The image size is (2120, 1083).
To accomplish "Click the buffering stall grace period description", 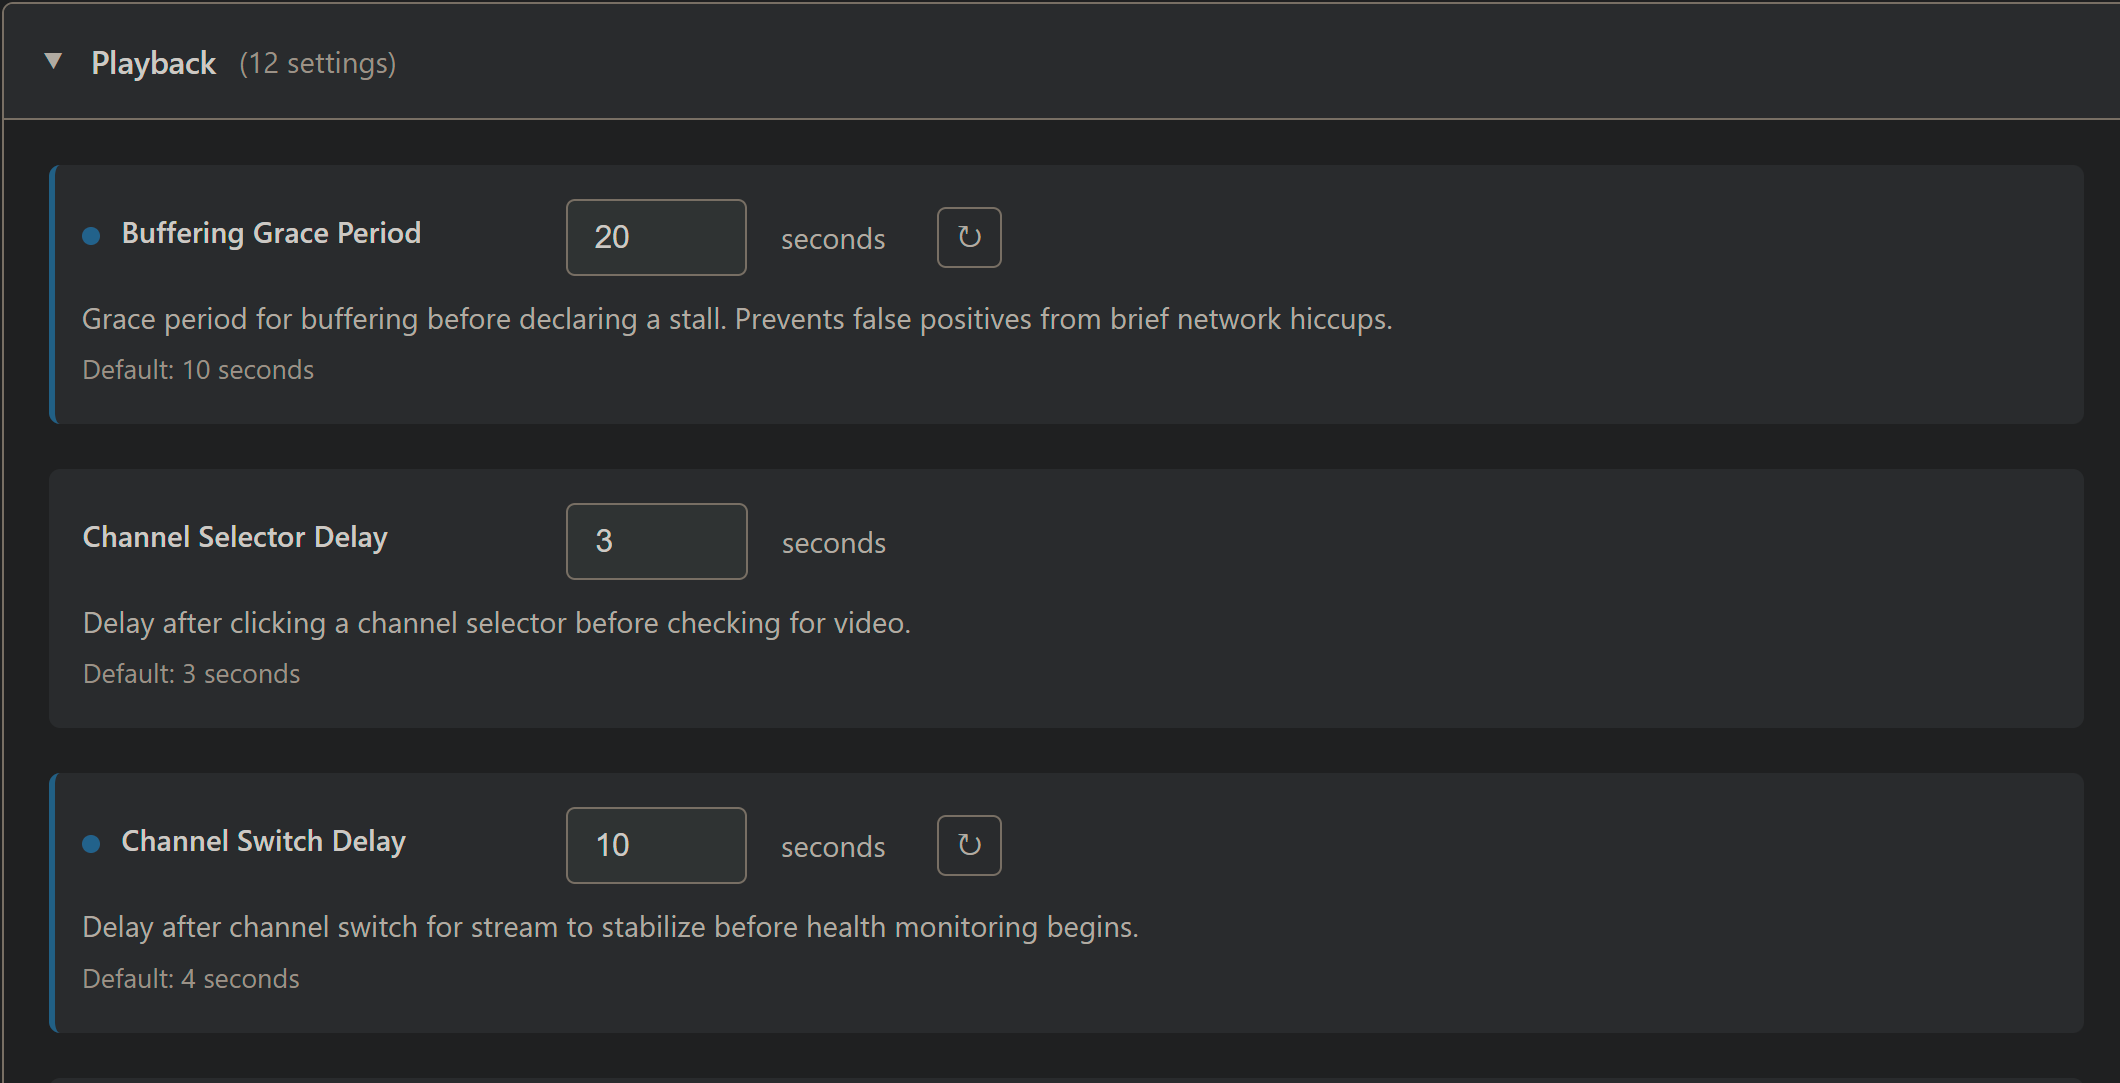I will [x=736, y=319].
